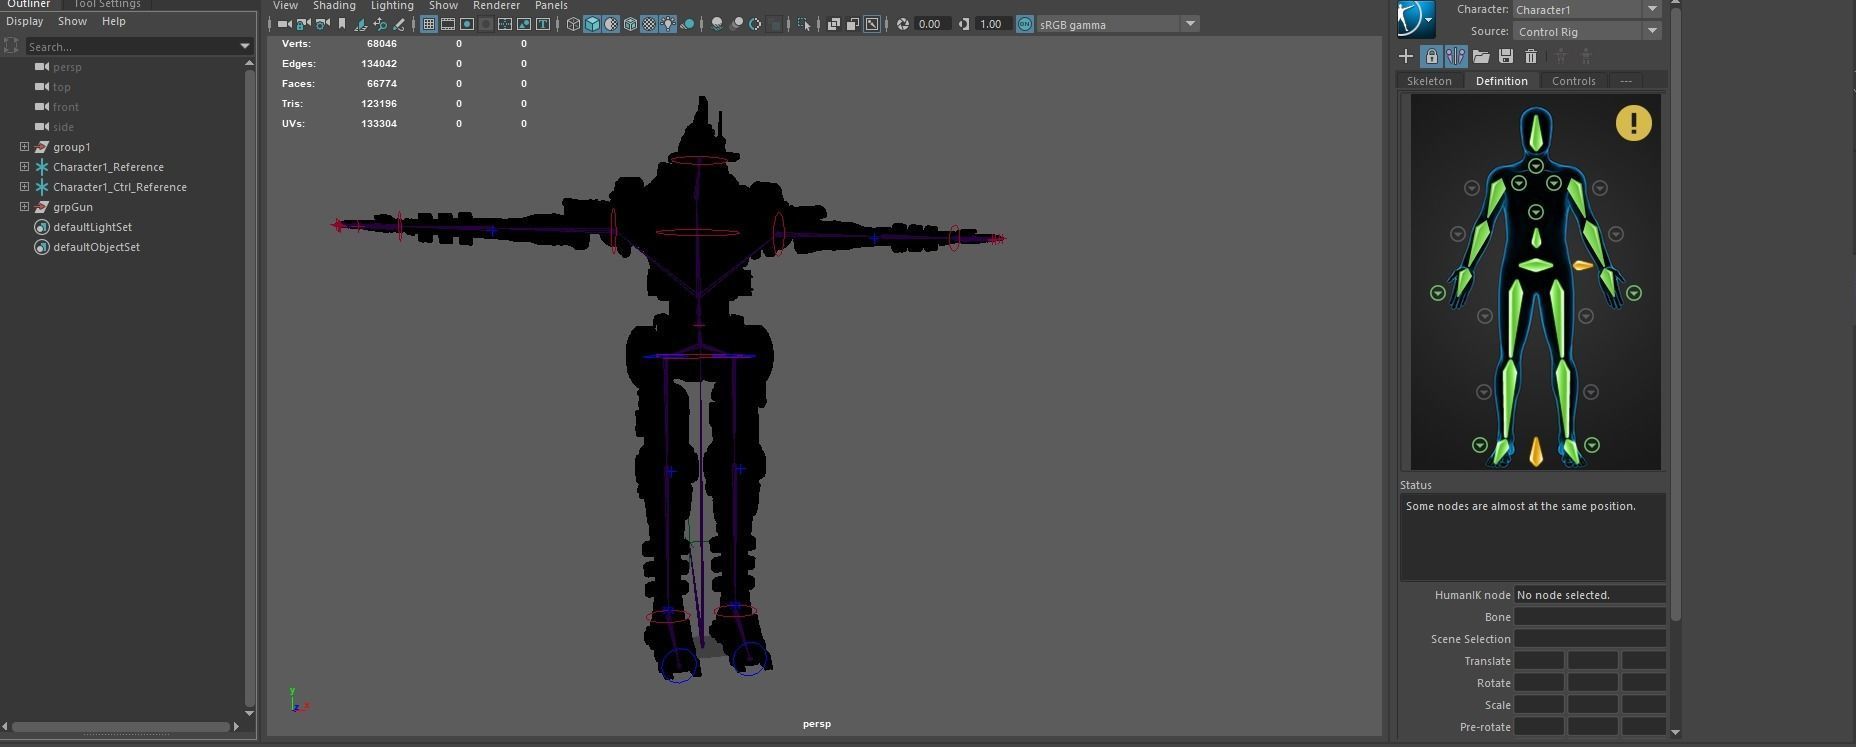
Task: Expand the Character1_Reference node
Action: point(25,167)
